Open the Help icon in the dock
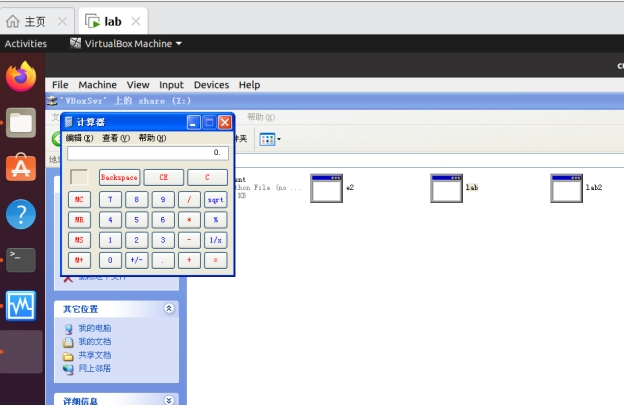The height and width of the screenshot is (406, 624). click(21, 214)
